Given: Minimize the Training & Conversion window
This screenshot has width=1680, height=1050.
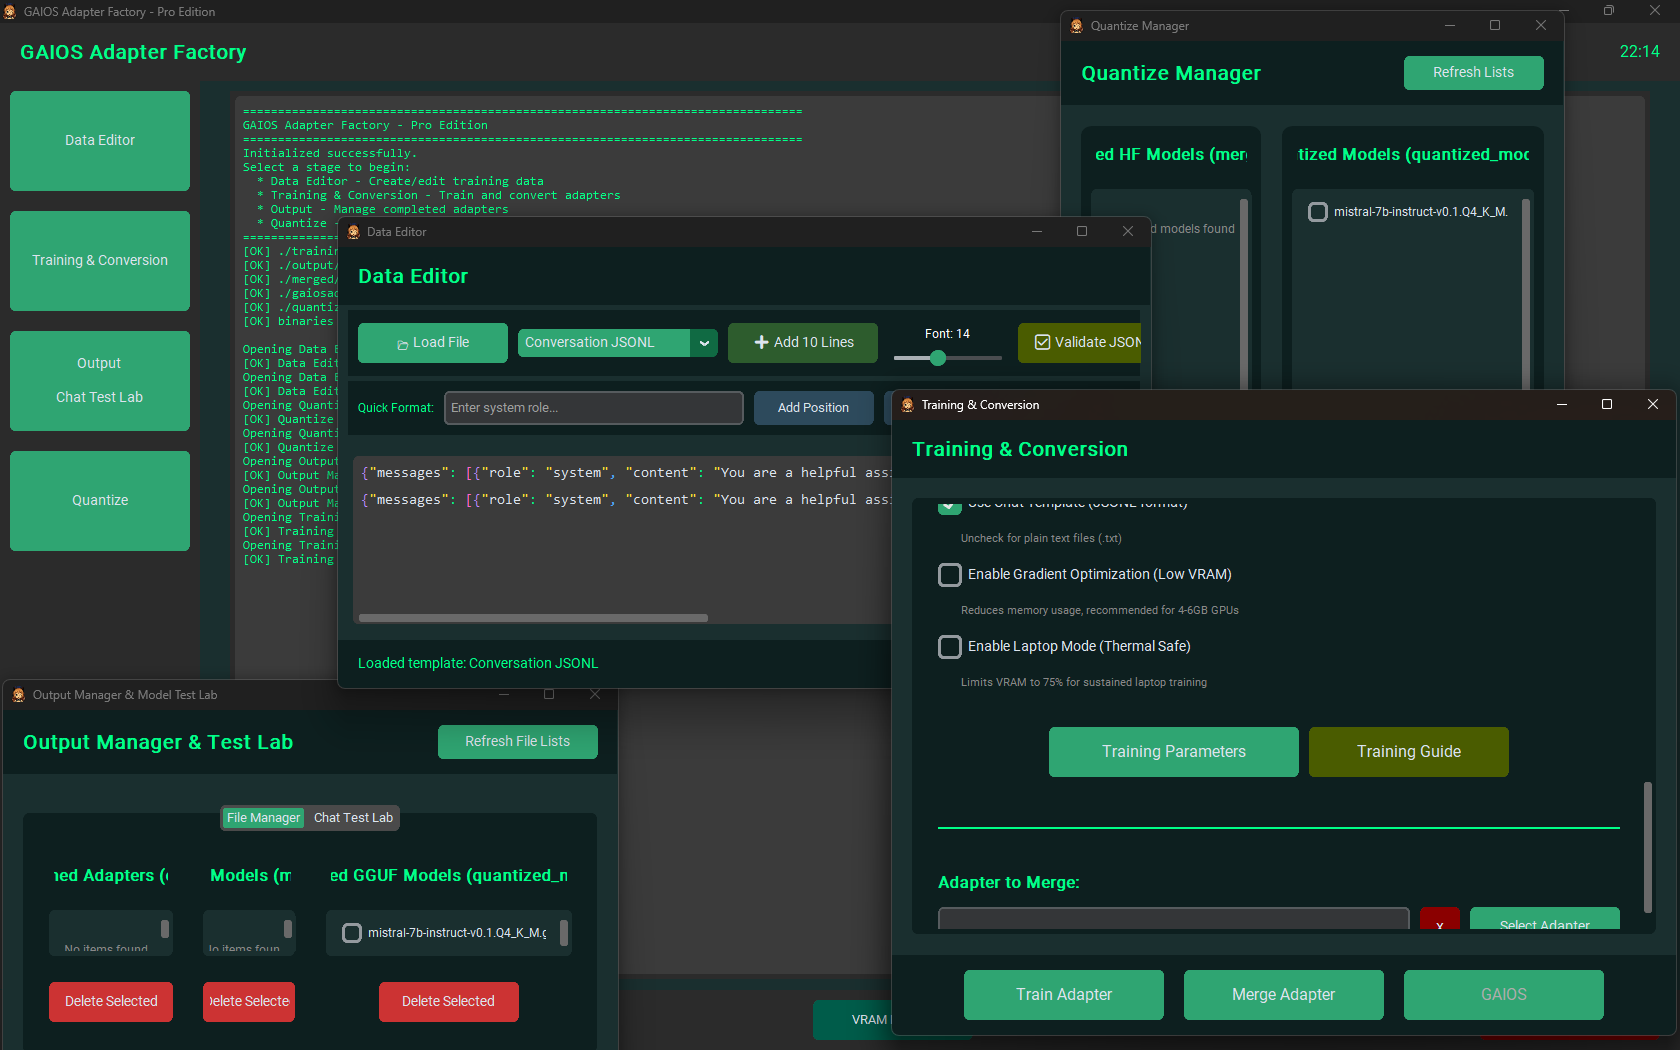Looking at the screenshot, I should (x=1562, y=405).
